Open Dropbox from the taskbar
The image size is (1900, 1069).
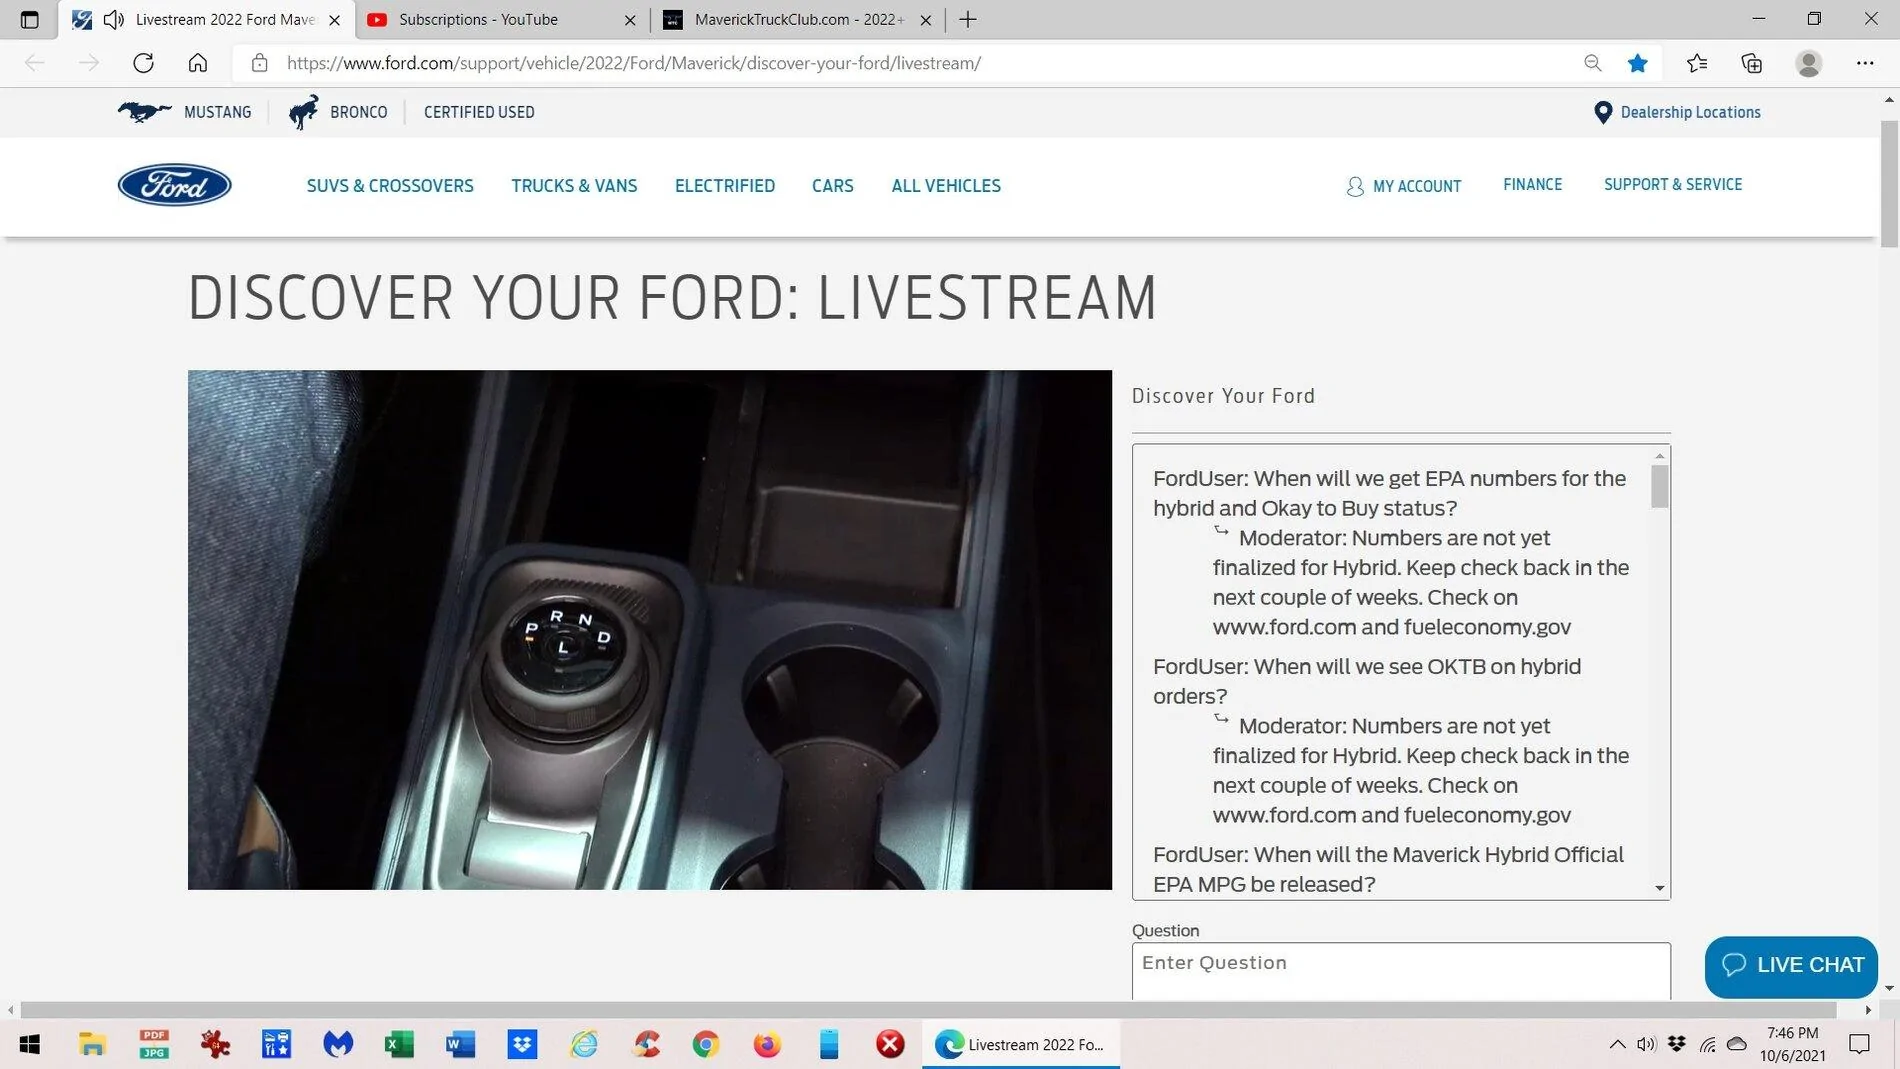click(x=522, y=1044)
